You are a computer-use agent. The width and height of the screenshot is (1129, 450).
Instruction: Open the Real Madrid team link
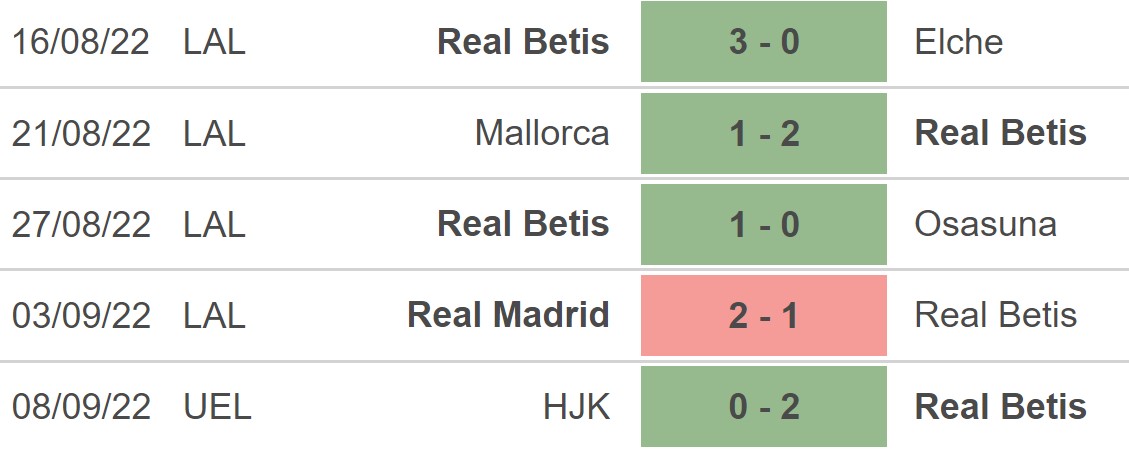508,315
